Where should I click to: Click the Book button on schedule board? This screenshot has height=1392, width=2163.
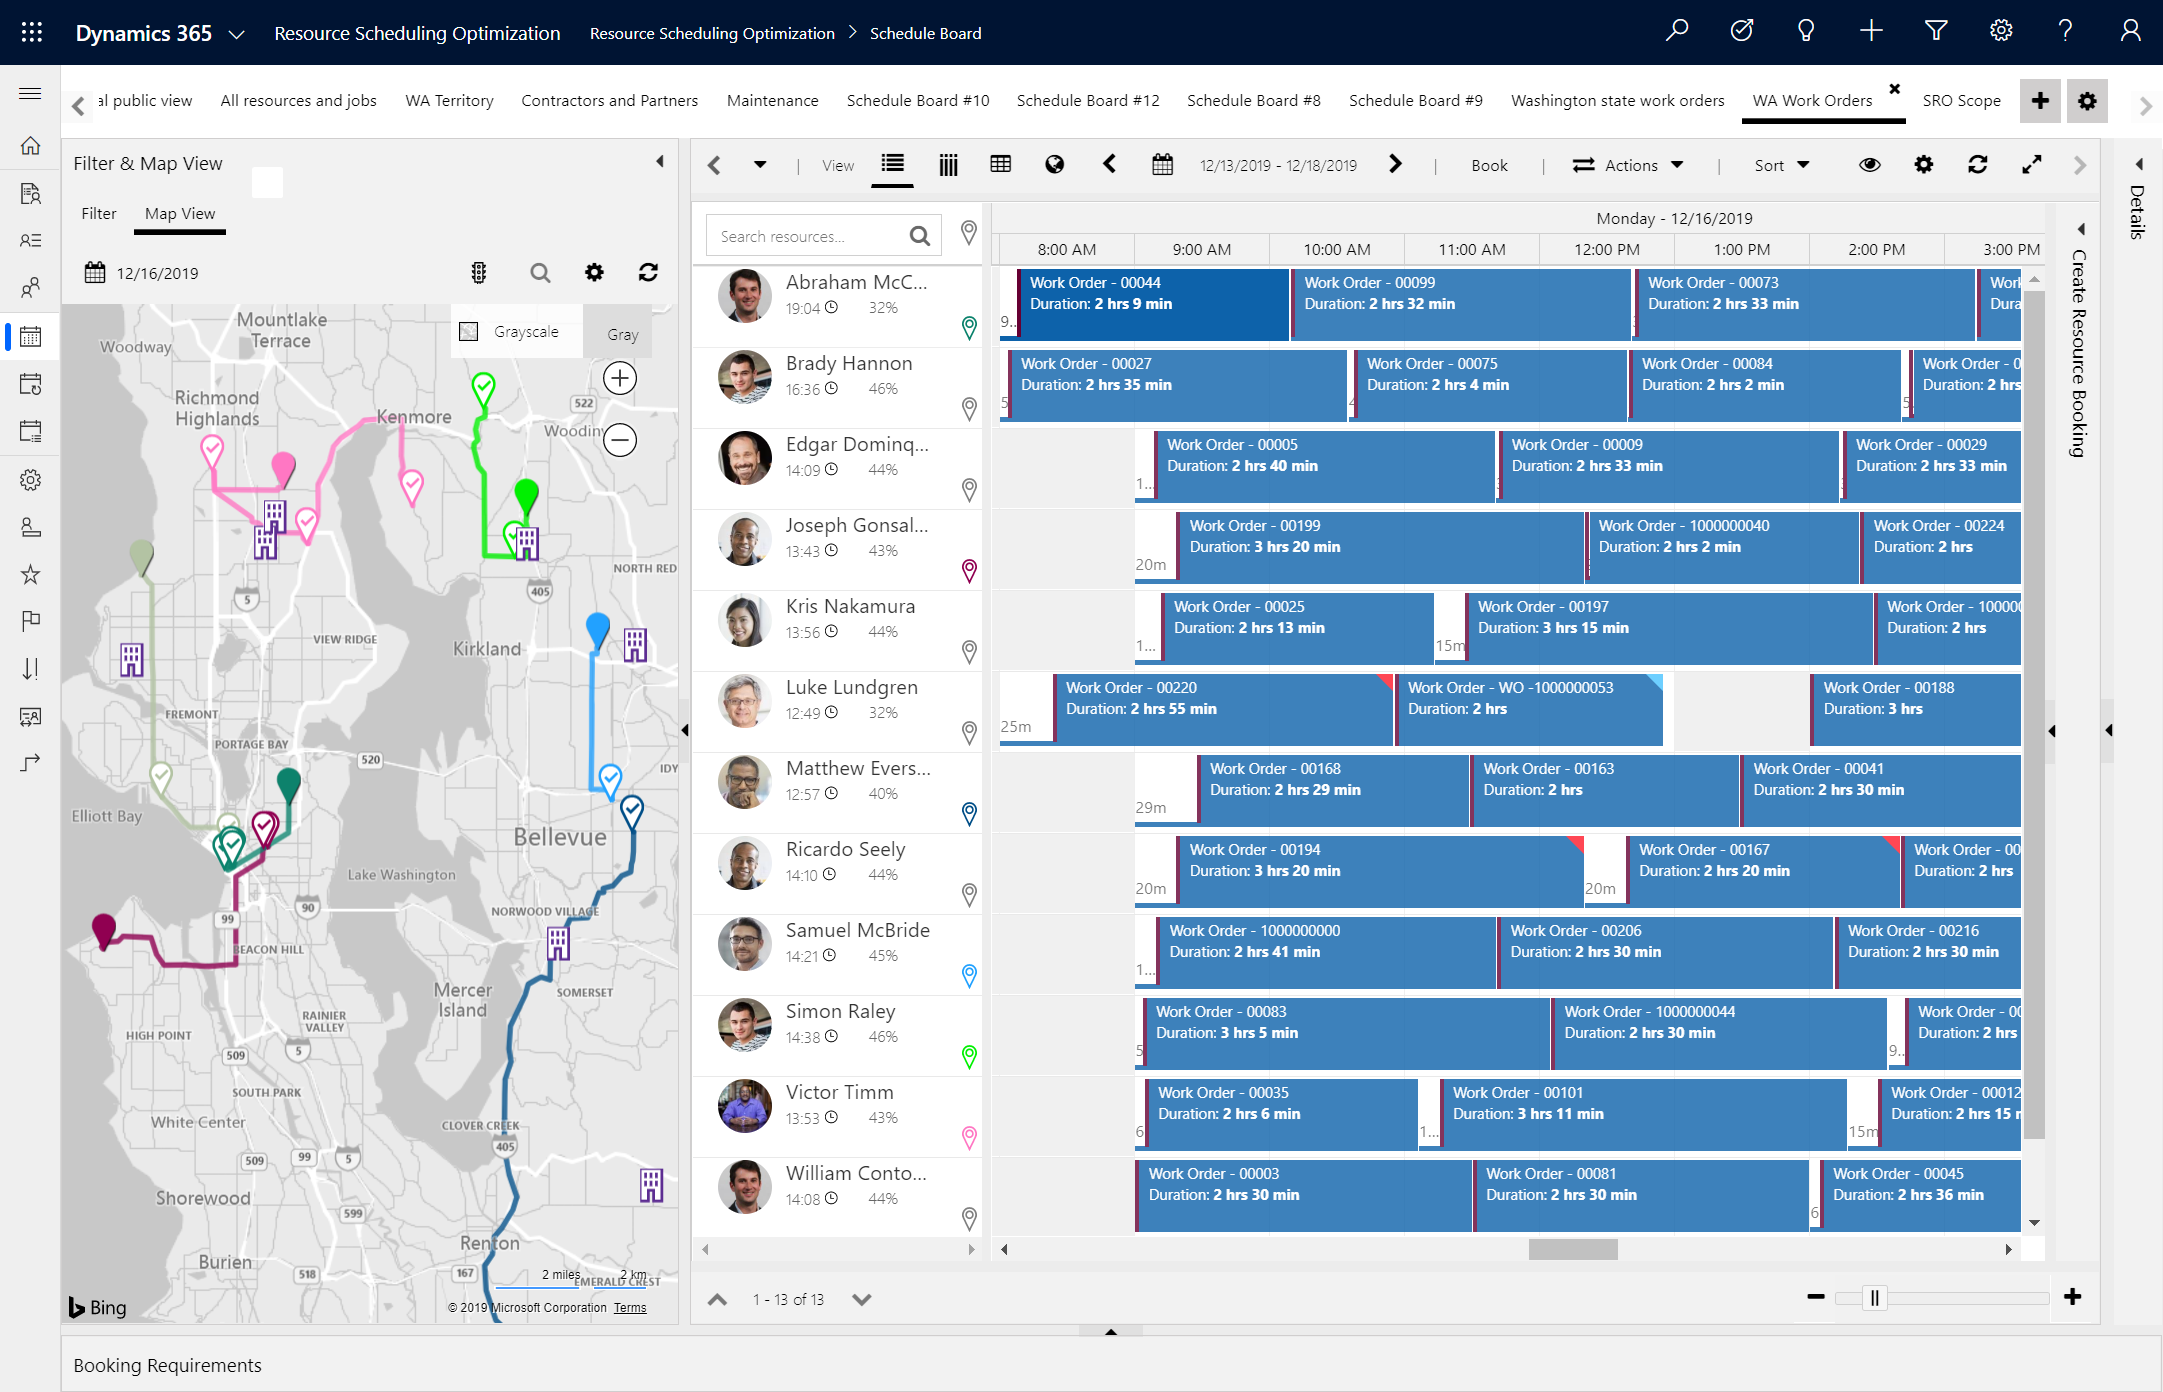pos(1488,166)
